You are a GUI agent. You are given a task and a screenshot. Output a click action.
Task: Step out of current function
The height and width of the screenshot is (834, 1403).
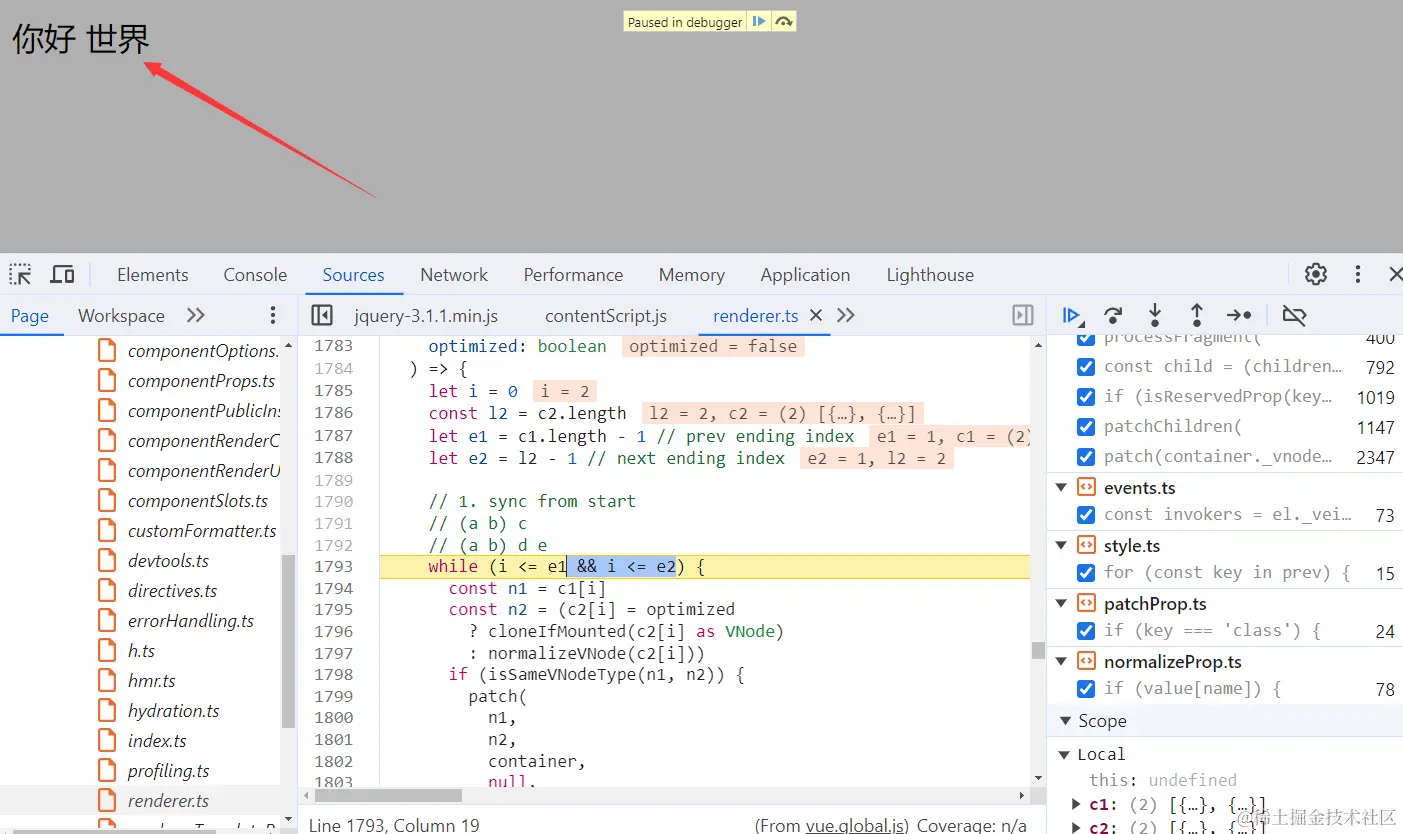(1196, 315)
